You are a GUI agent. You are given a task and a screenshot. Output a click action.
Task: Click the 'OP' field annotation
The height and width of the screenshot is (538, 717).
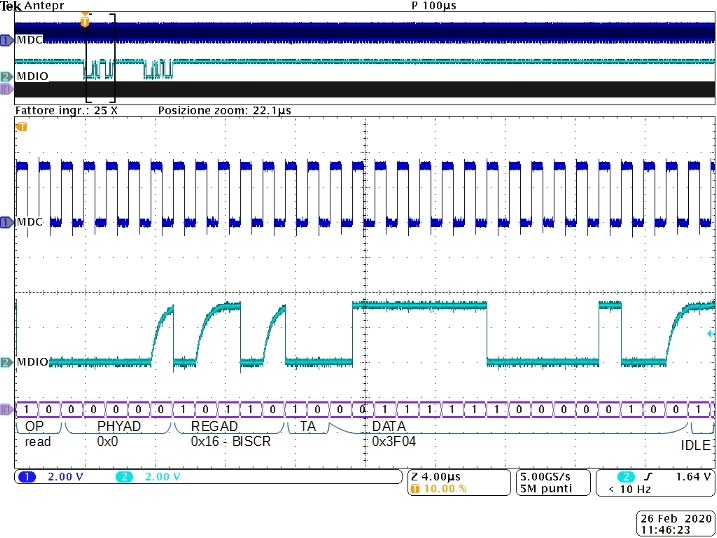coord(34,426)
